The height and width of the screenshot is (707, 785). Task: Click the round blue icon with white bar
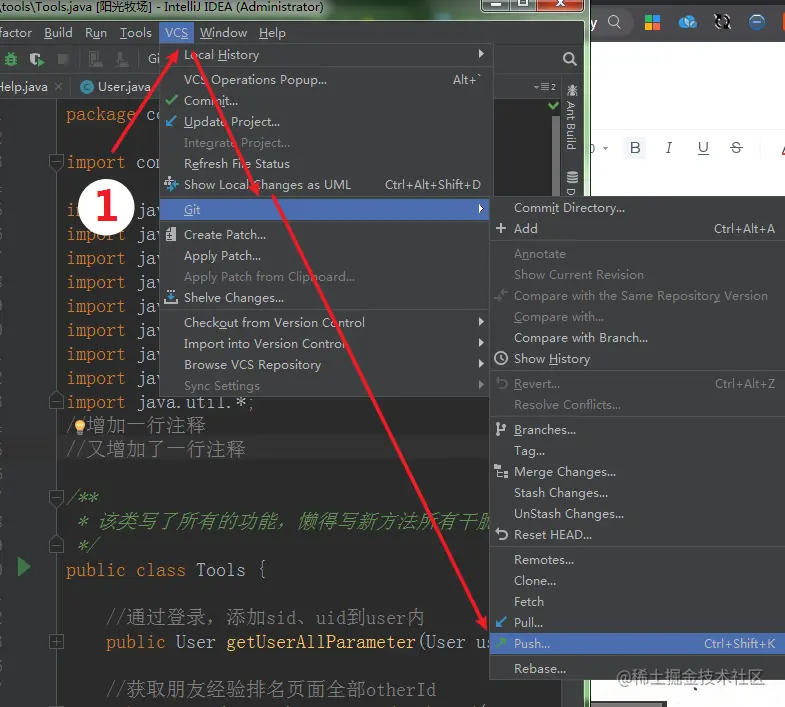[756, 22]
